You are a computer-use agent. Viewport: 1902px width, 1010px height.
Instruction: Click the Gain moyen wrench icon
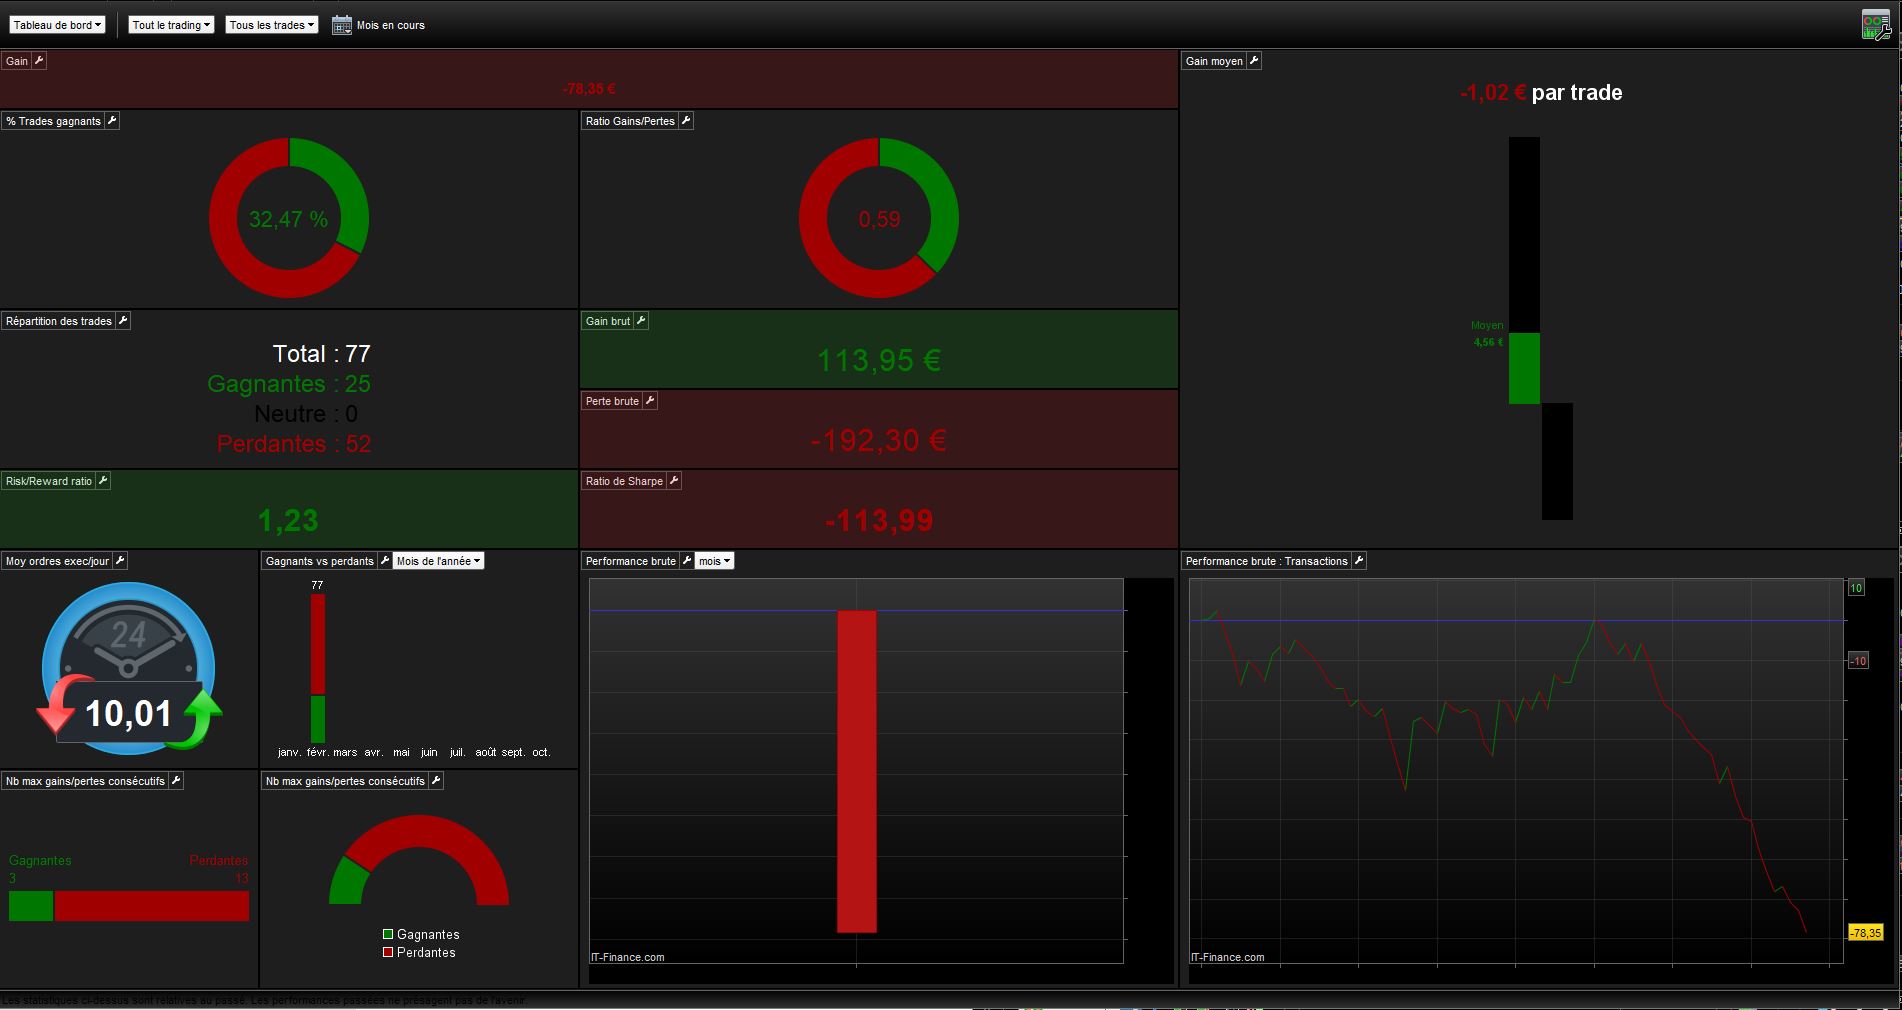point(1254,61)
